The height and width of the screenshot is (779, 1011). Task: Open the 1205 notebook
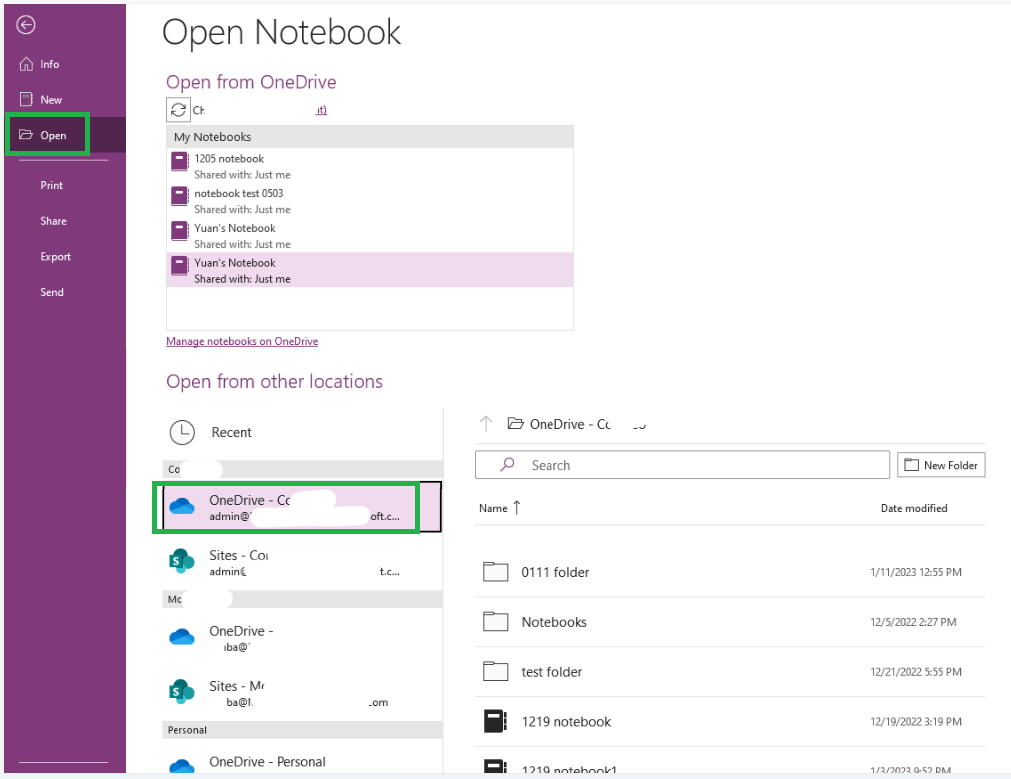click(x=369, y=166)
